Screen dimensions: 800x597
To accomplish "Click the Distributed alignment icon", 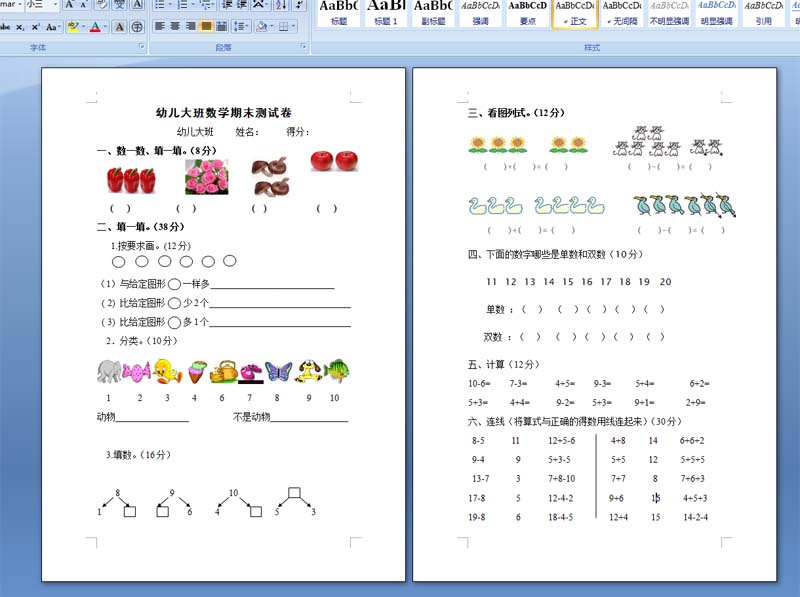I will (x=221, y=26).
